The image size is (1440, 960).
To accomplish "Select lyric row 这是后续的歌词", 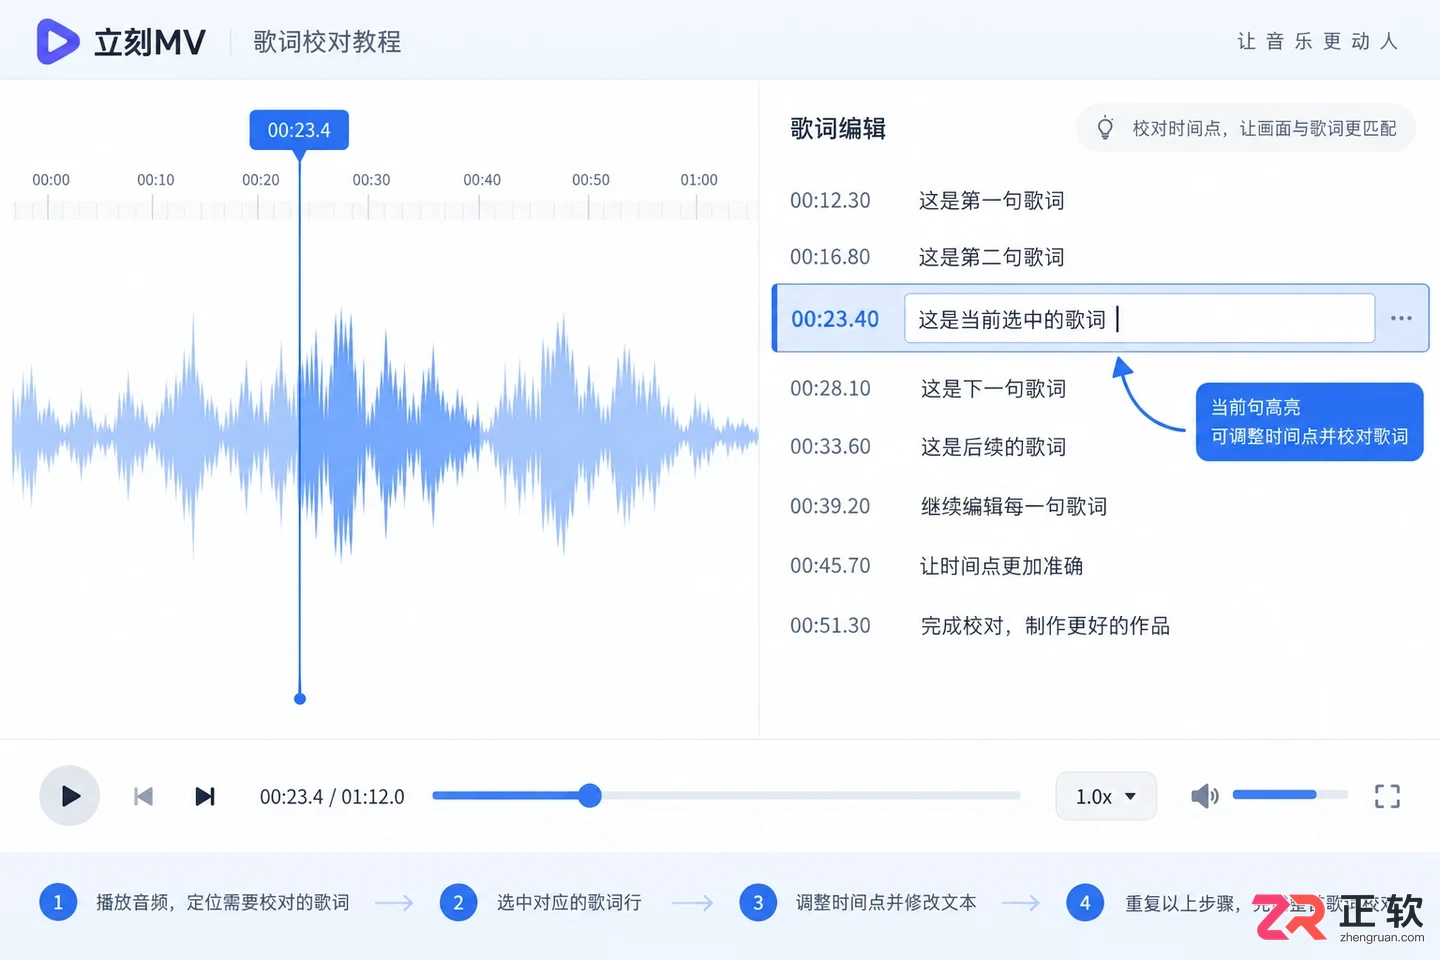I will point(993,446).
